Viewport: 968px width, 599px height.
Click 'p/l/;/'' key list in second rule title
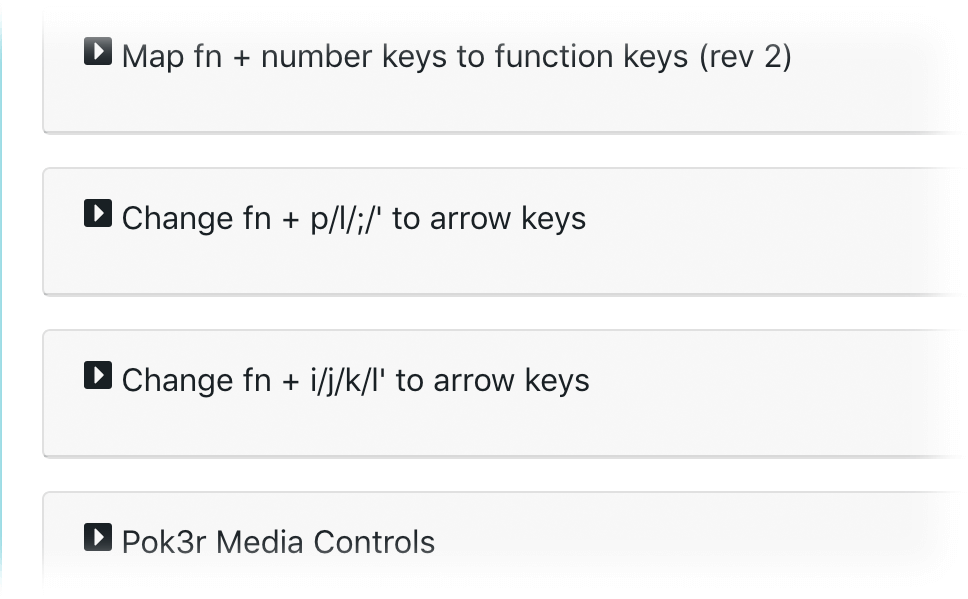pos(346,220)
